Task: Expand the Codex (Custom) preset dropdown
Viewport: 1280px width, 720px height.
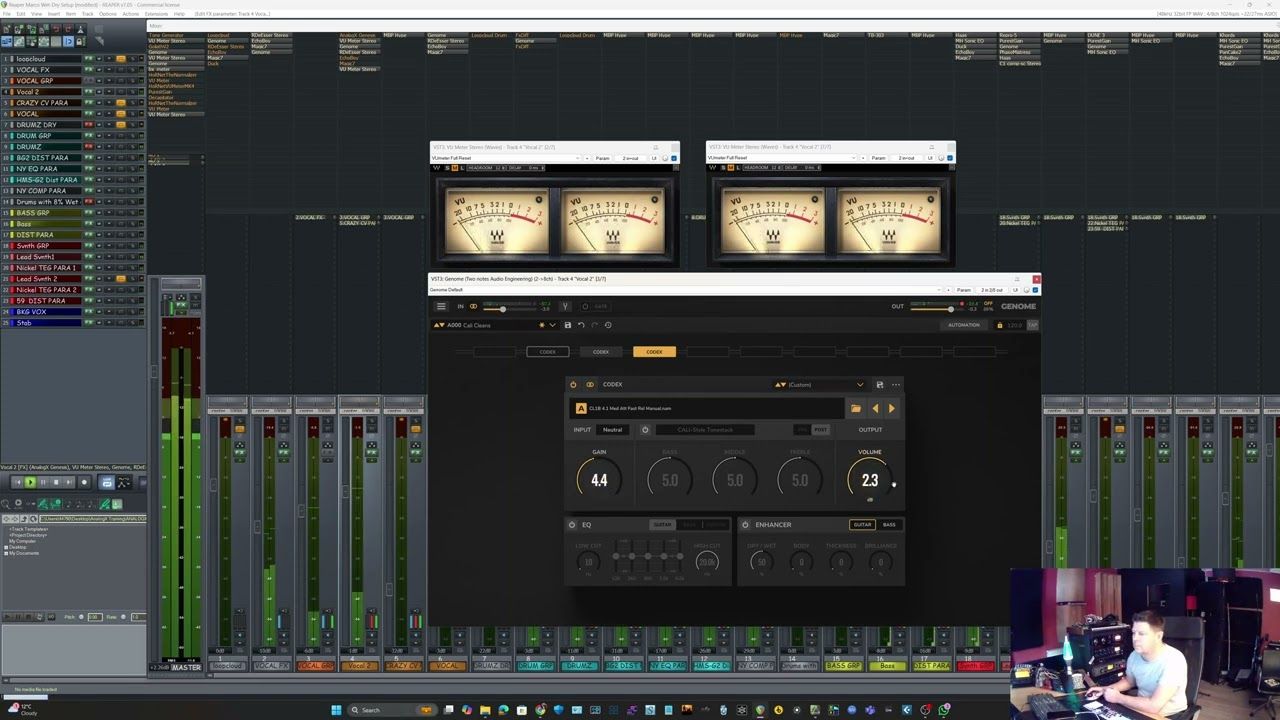Action: pos(860,384)
